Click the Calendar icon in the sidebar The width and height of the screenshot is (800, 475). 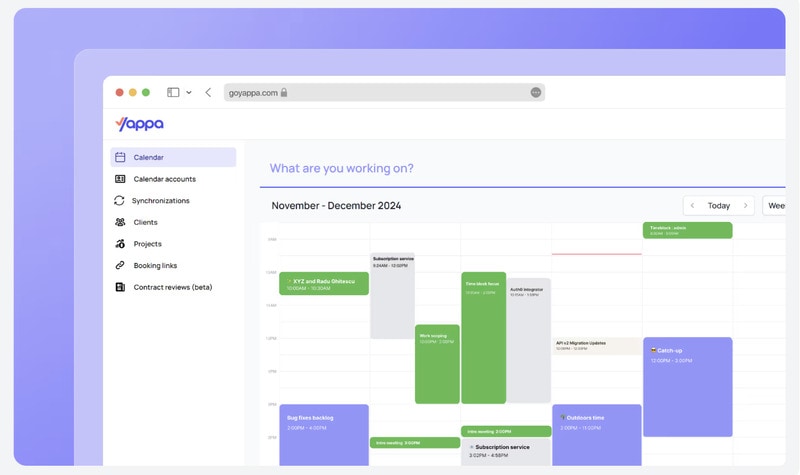tap(120, 157)
